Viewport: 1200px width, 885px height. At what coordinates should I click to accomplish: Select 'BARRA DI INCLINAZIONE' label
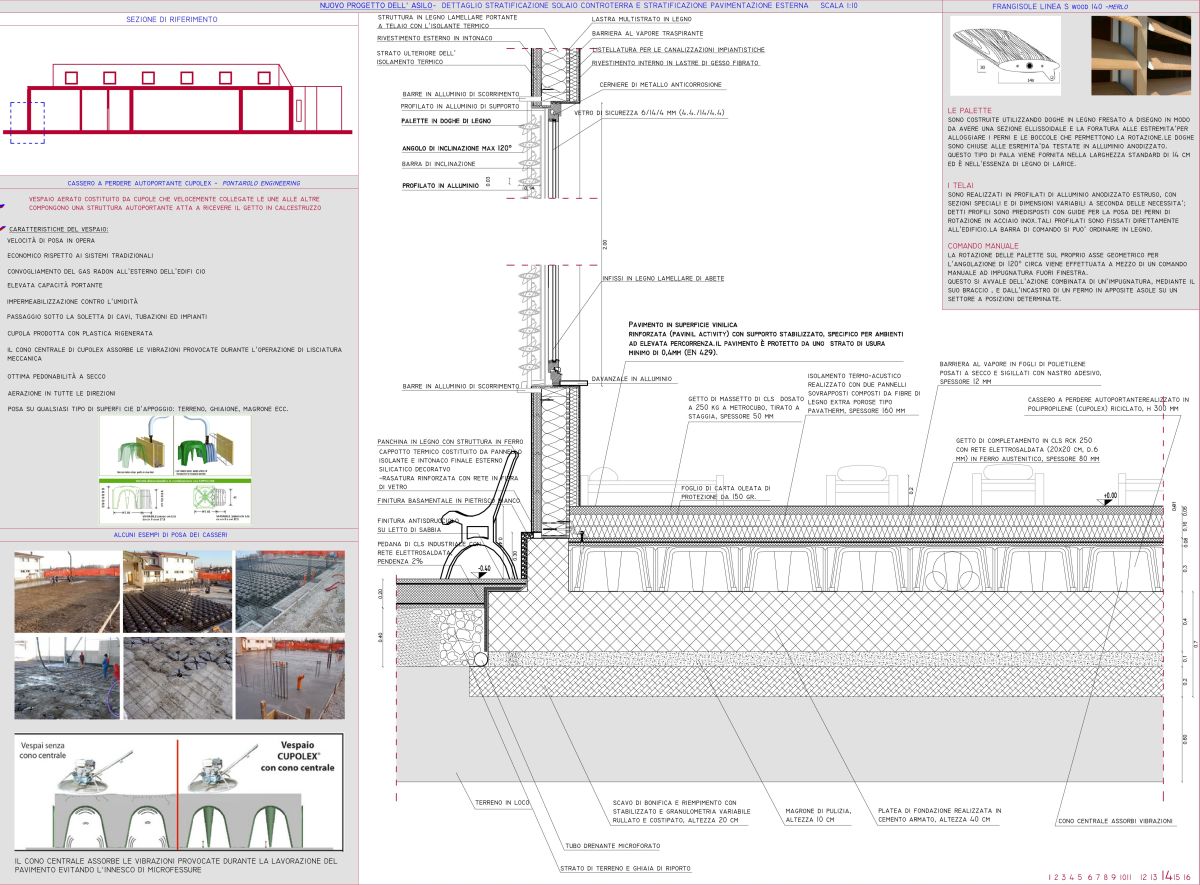tap(439, 163)
